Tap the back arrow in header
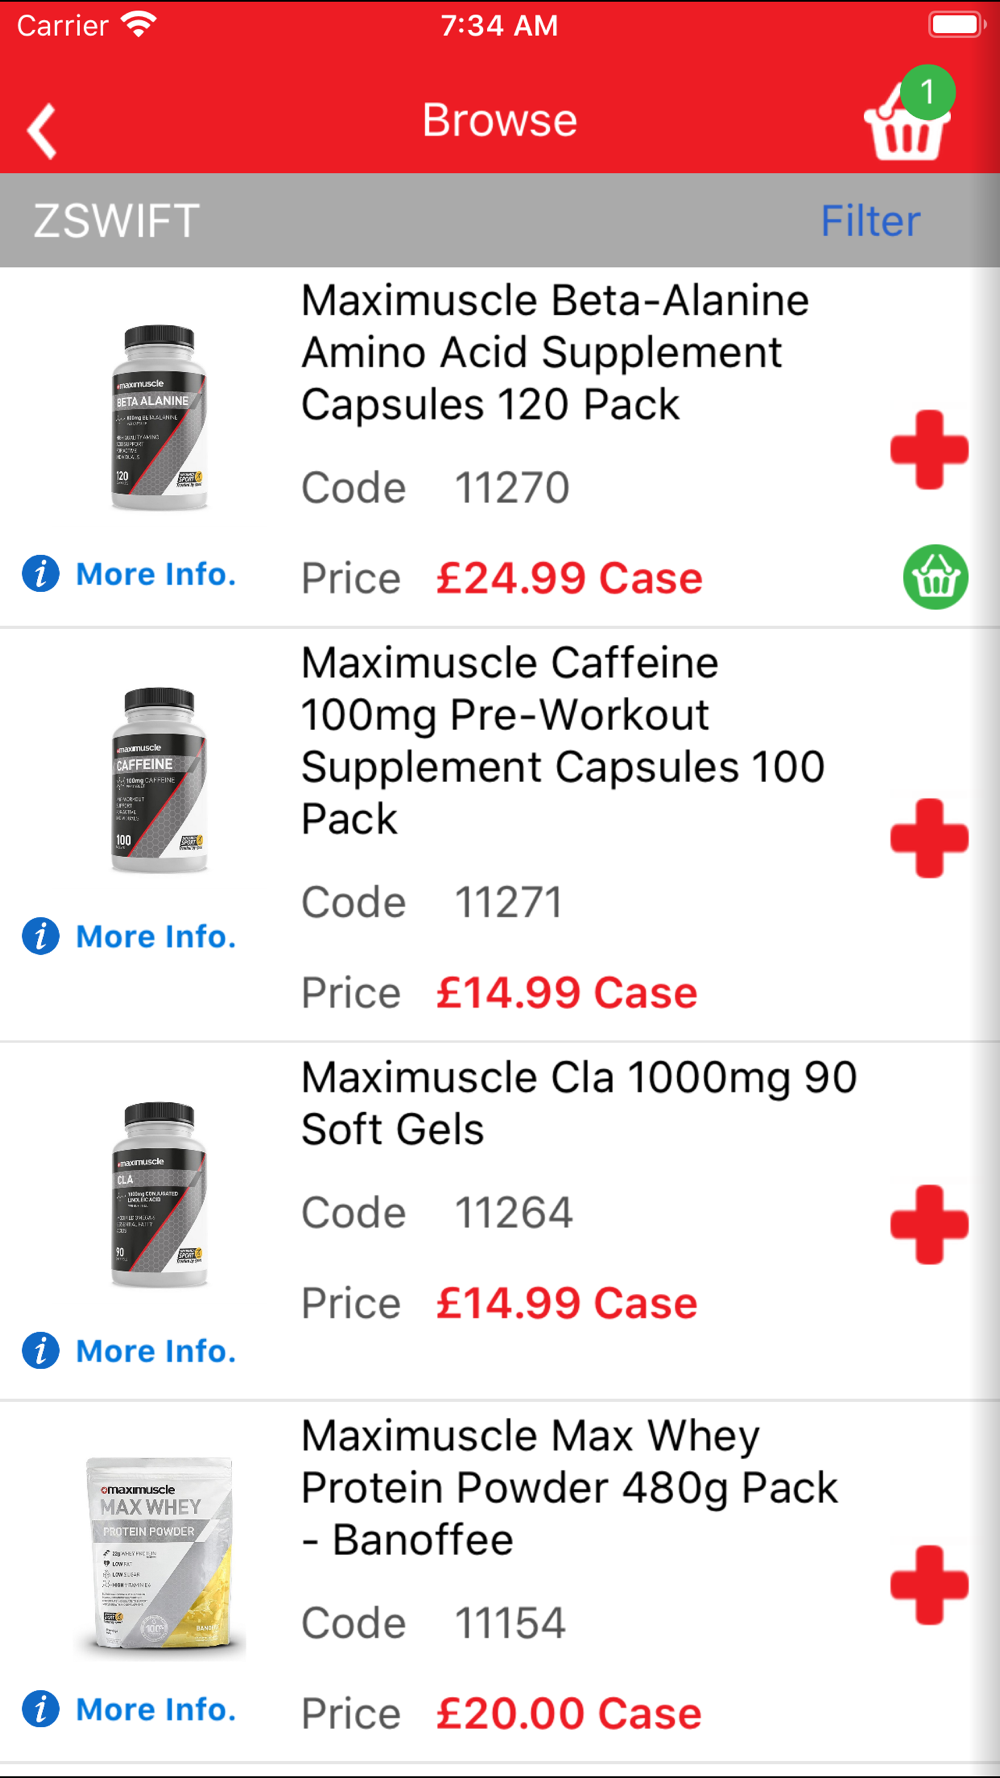 click(42, 130)
